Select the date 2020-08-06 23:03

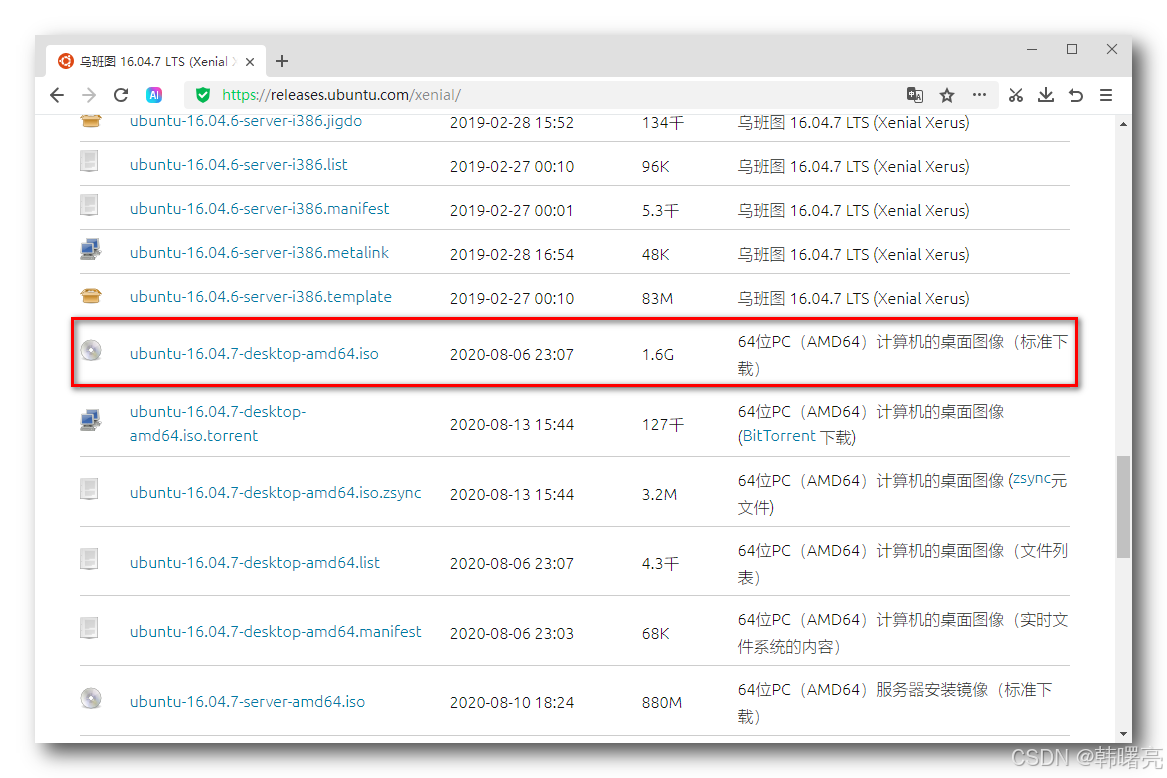511,634
